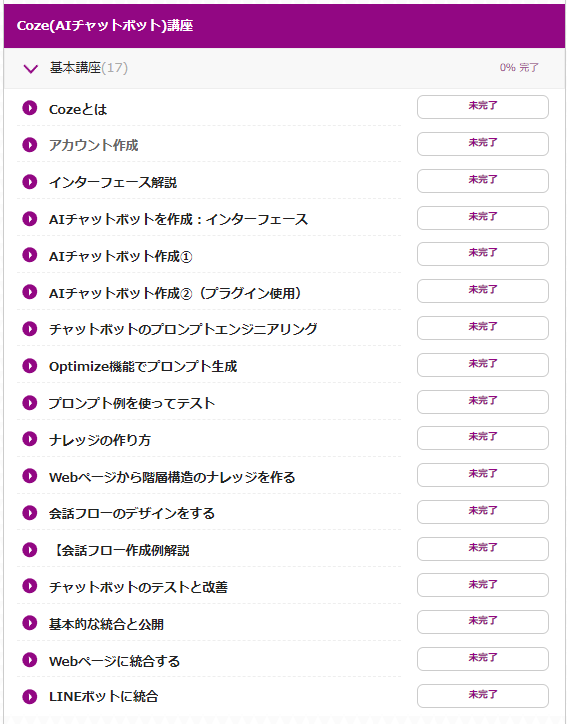The image size is (567, 724).
Task: Click play icon beside ナレッジの作り方
Action: pyautogui.click(x=30, y=439)
